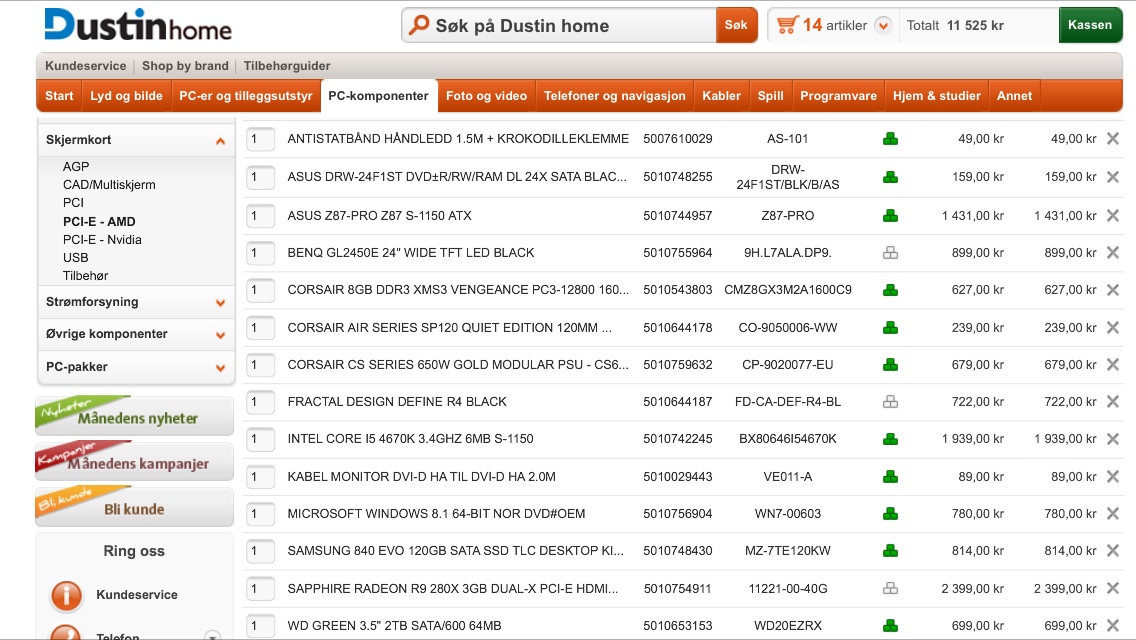Open Hjem & studier tab
This screenshot has width=1136, height=640.
tap(937, 96)
